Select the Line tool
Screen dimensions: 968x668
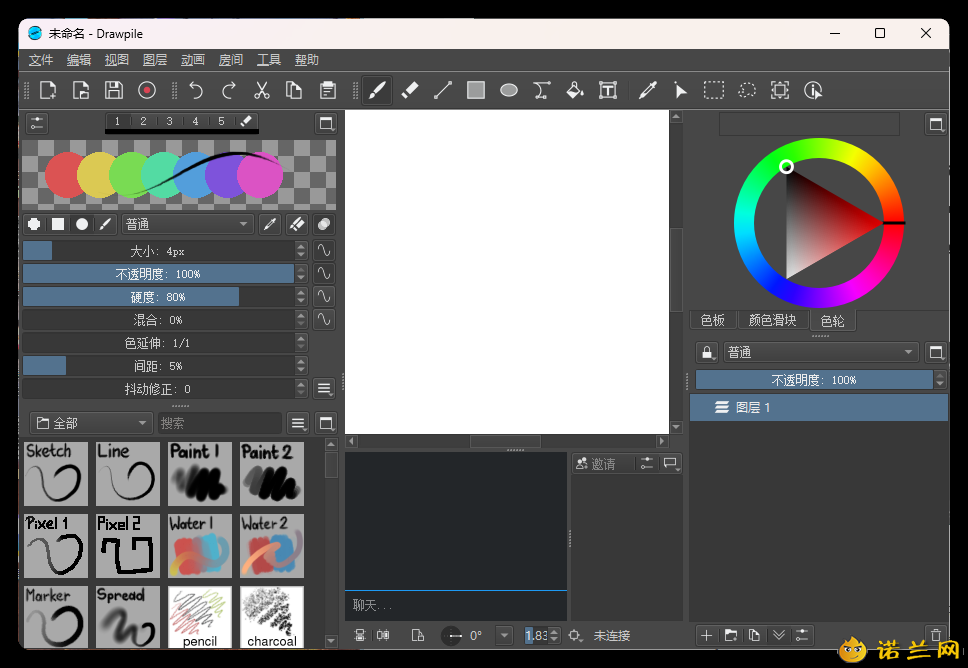click(443, 90)
